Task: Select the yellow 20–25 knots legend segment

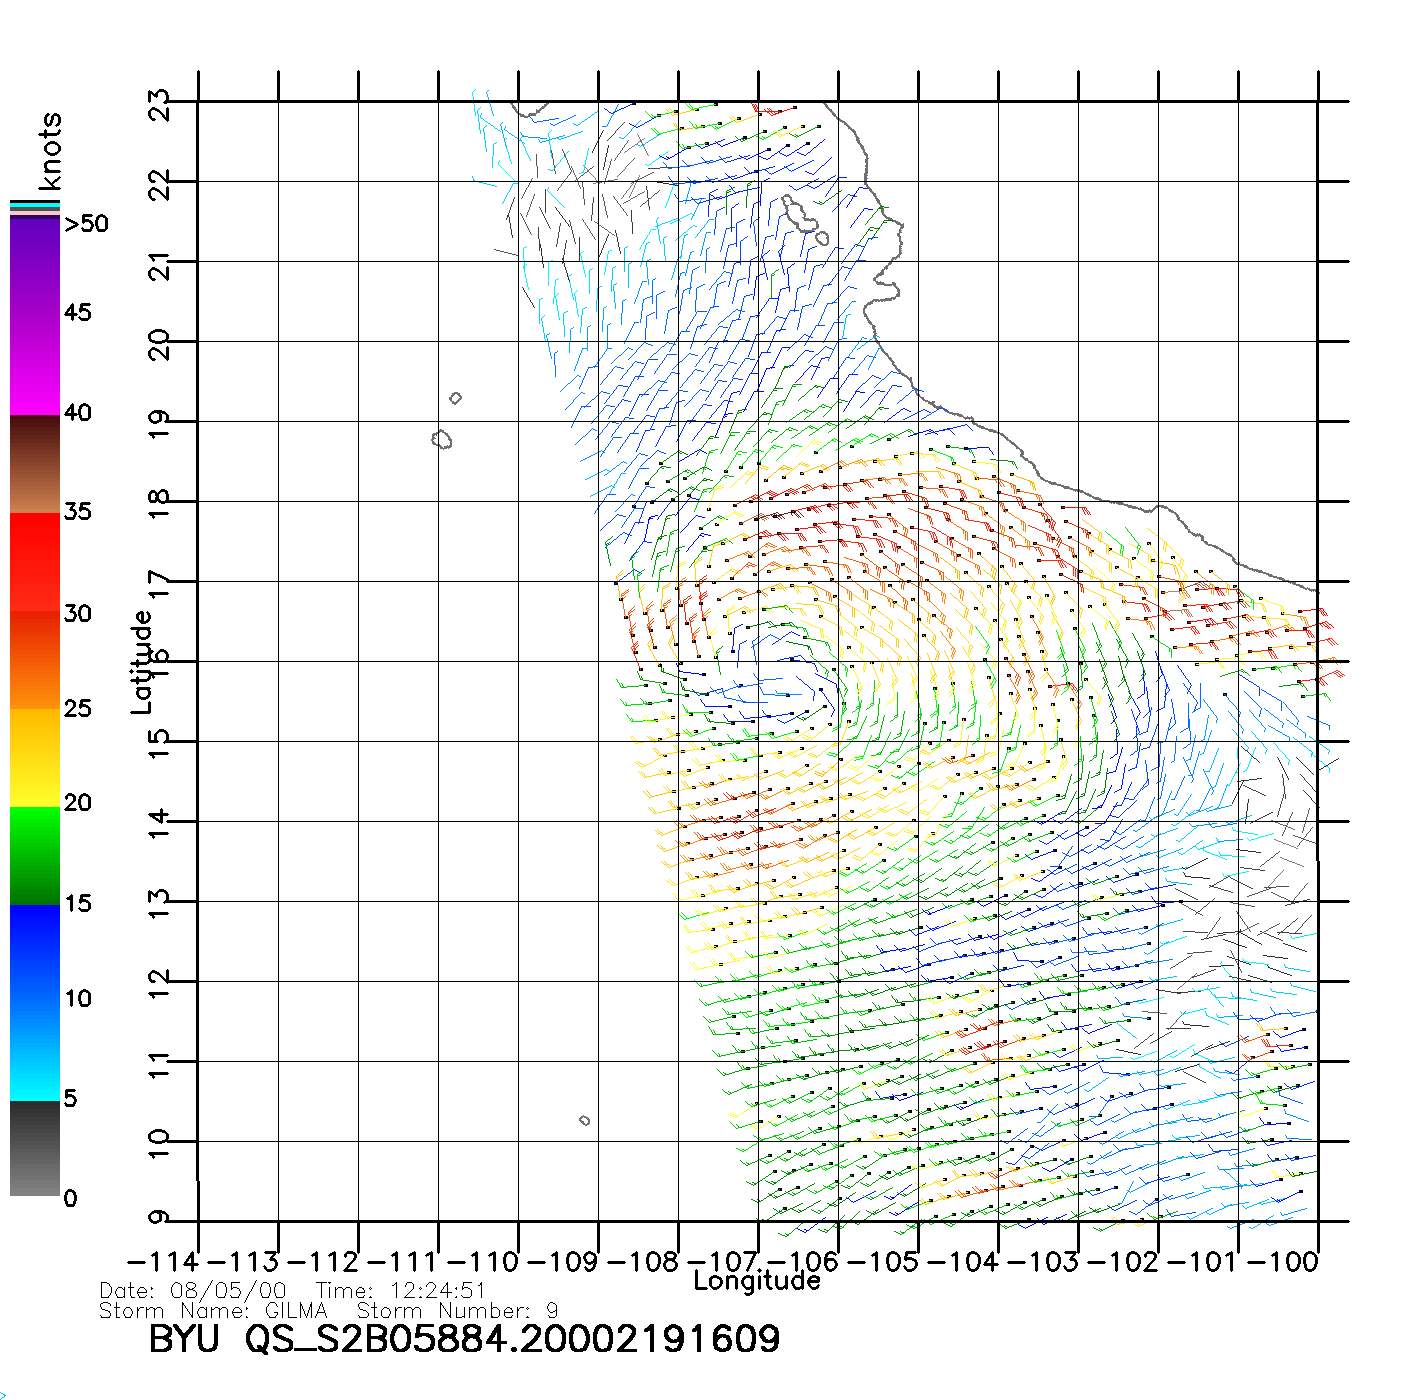Action: pos(35,757)
